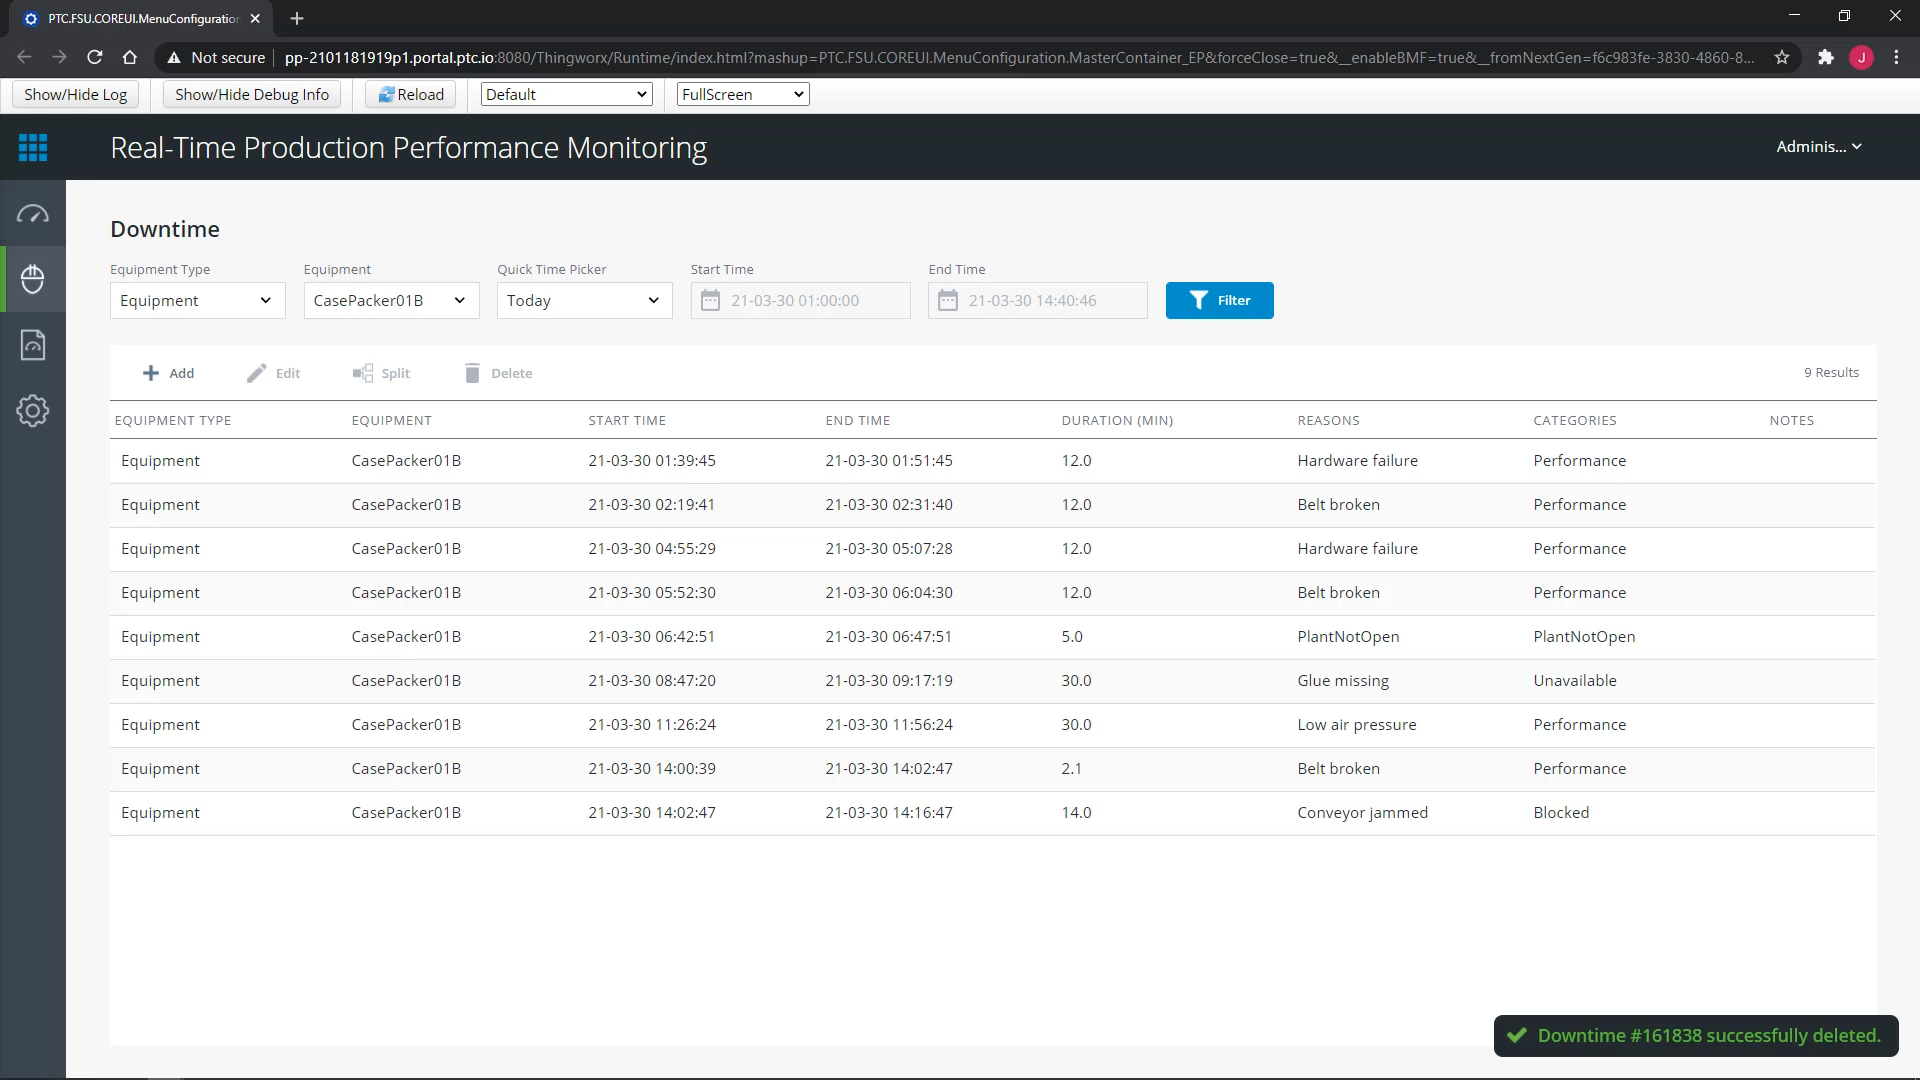The height and width of the screenshot is (1080, 1920).
Task: Select row starting 21-03-30 02:19:41
Action: tap(993, 505)
